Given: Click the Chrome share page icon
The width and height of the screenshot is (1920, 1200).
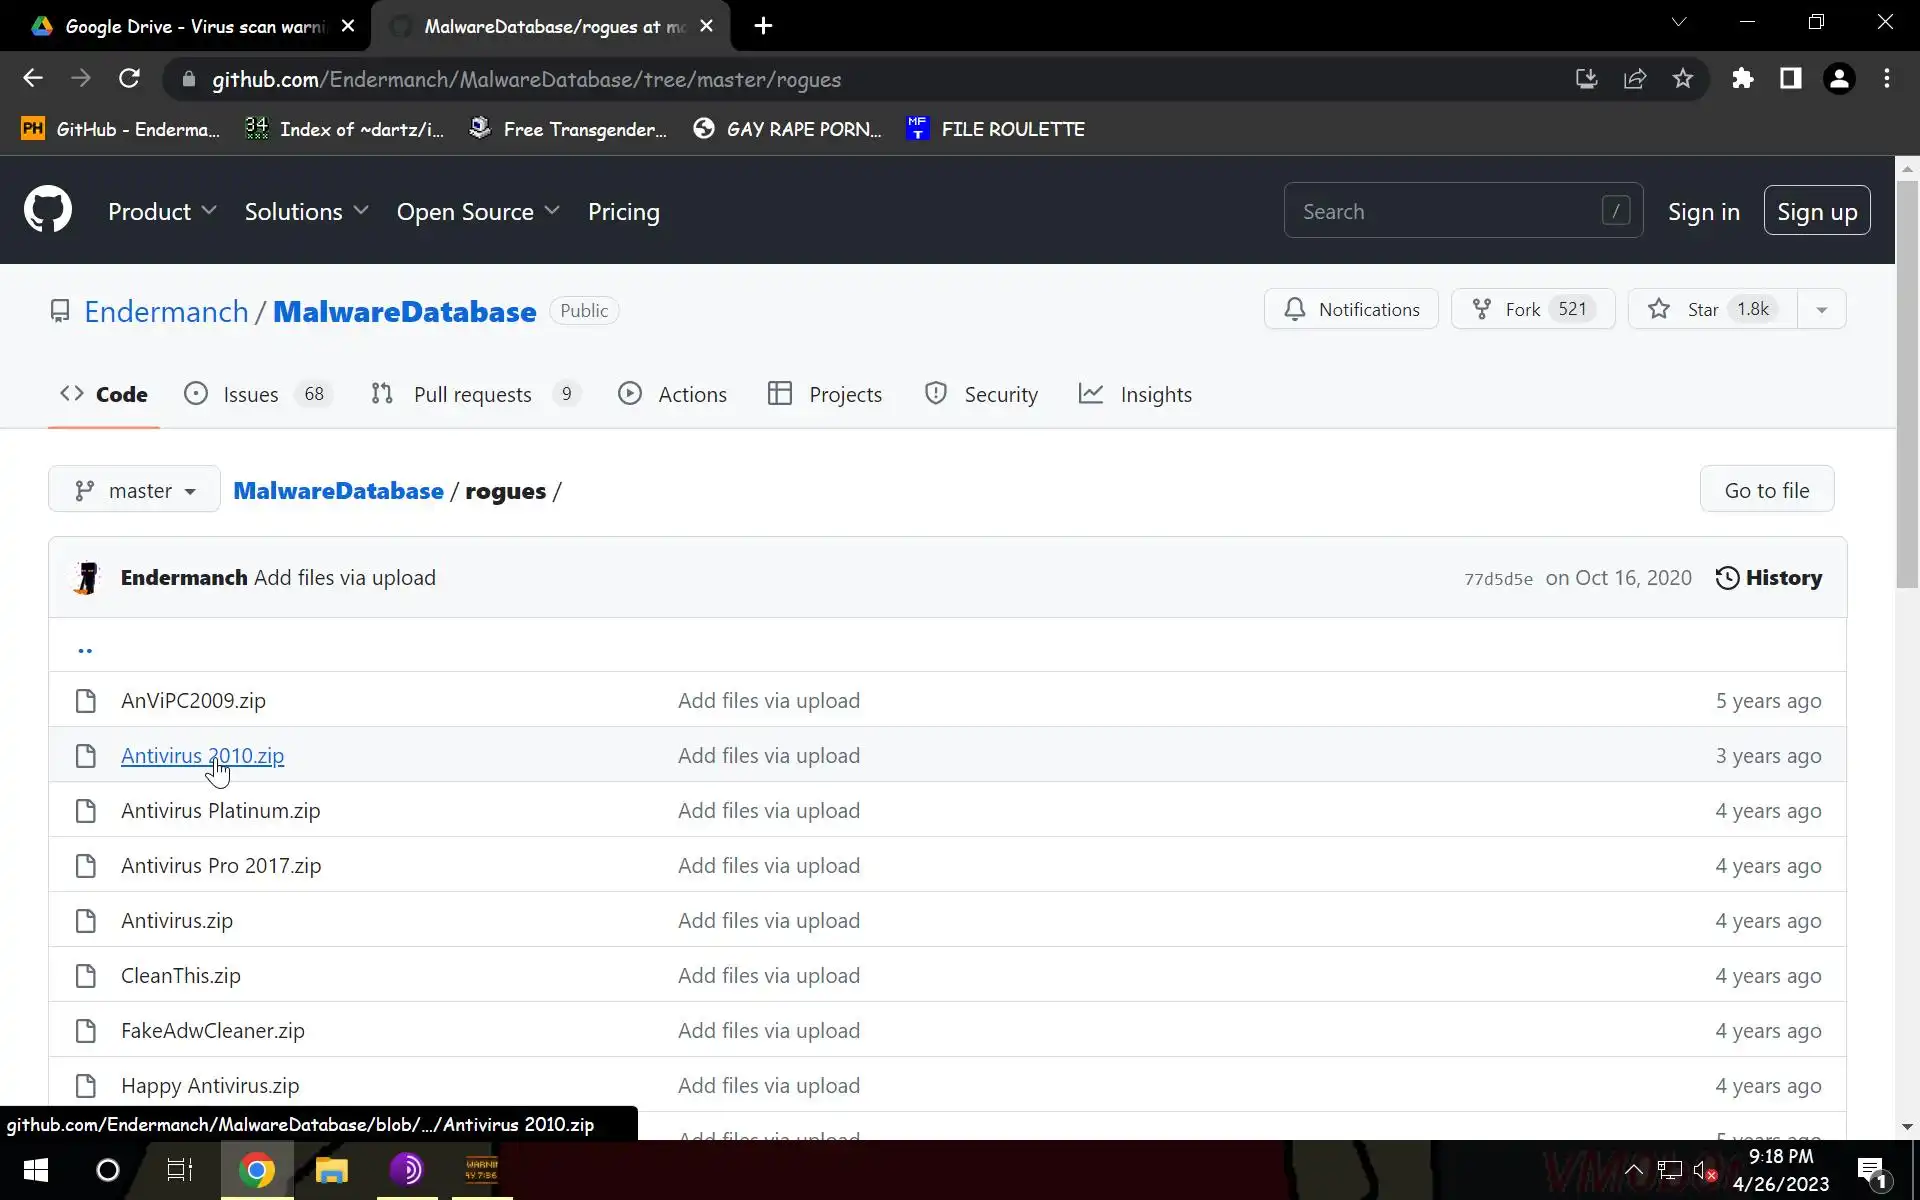Looking at the screenshot, I should point(1635,79).
